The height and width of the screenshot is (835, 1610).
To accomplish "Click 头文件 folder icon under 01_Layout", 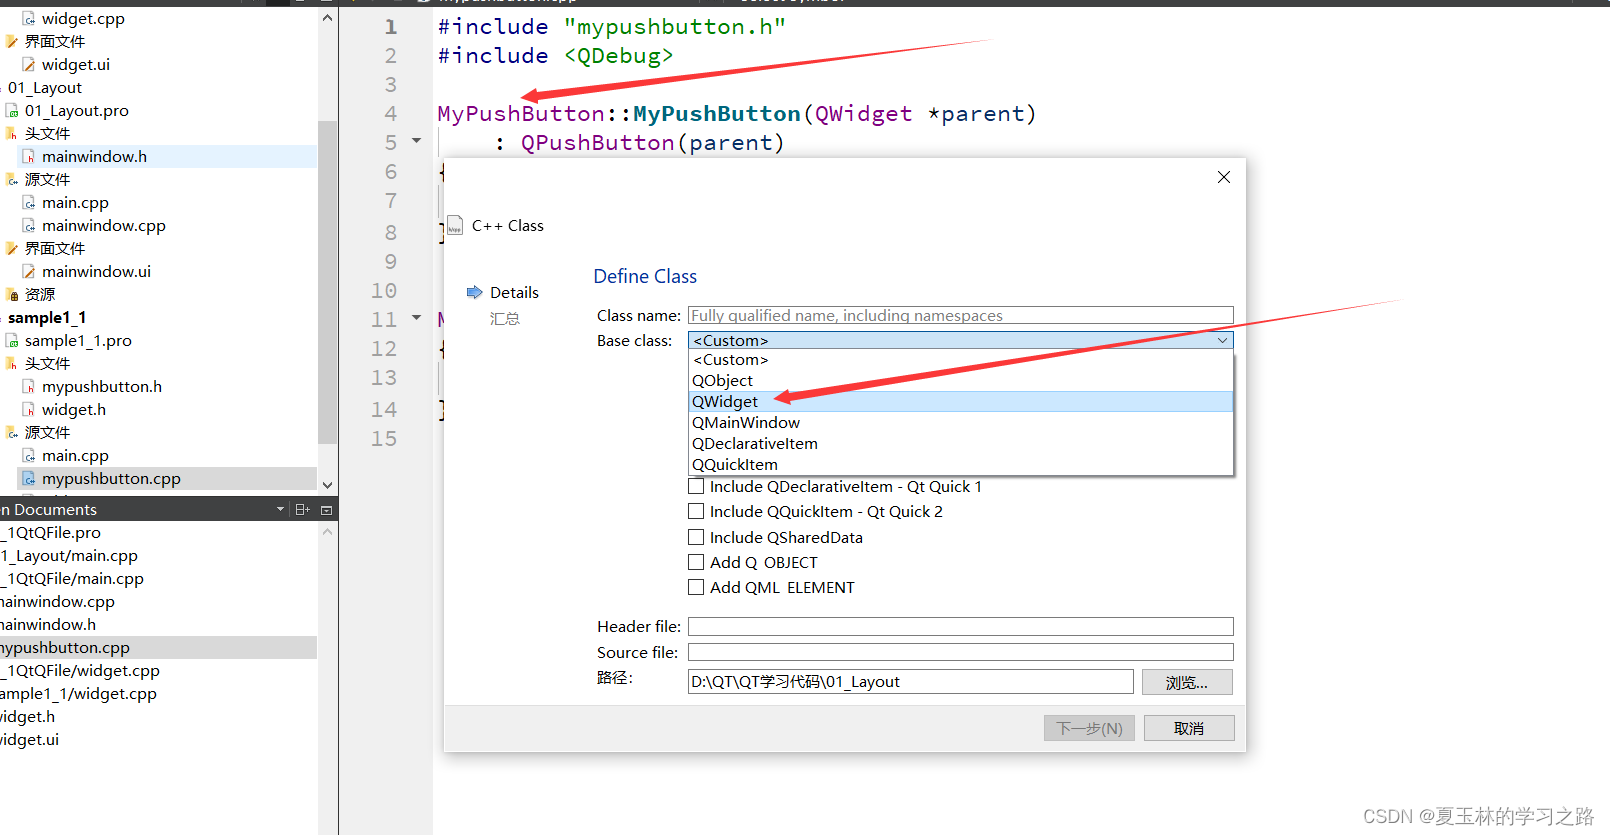I will pos(12,134).
